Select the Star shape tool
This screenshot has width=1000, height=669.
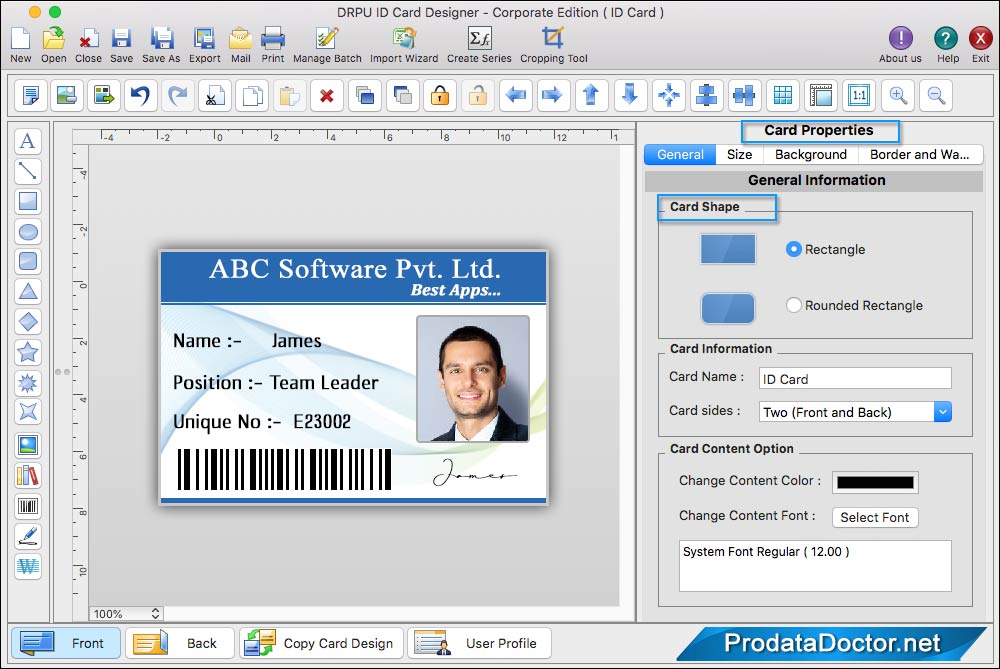click(x=27, y=352)
